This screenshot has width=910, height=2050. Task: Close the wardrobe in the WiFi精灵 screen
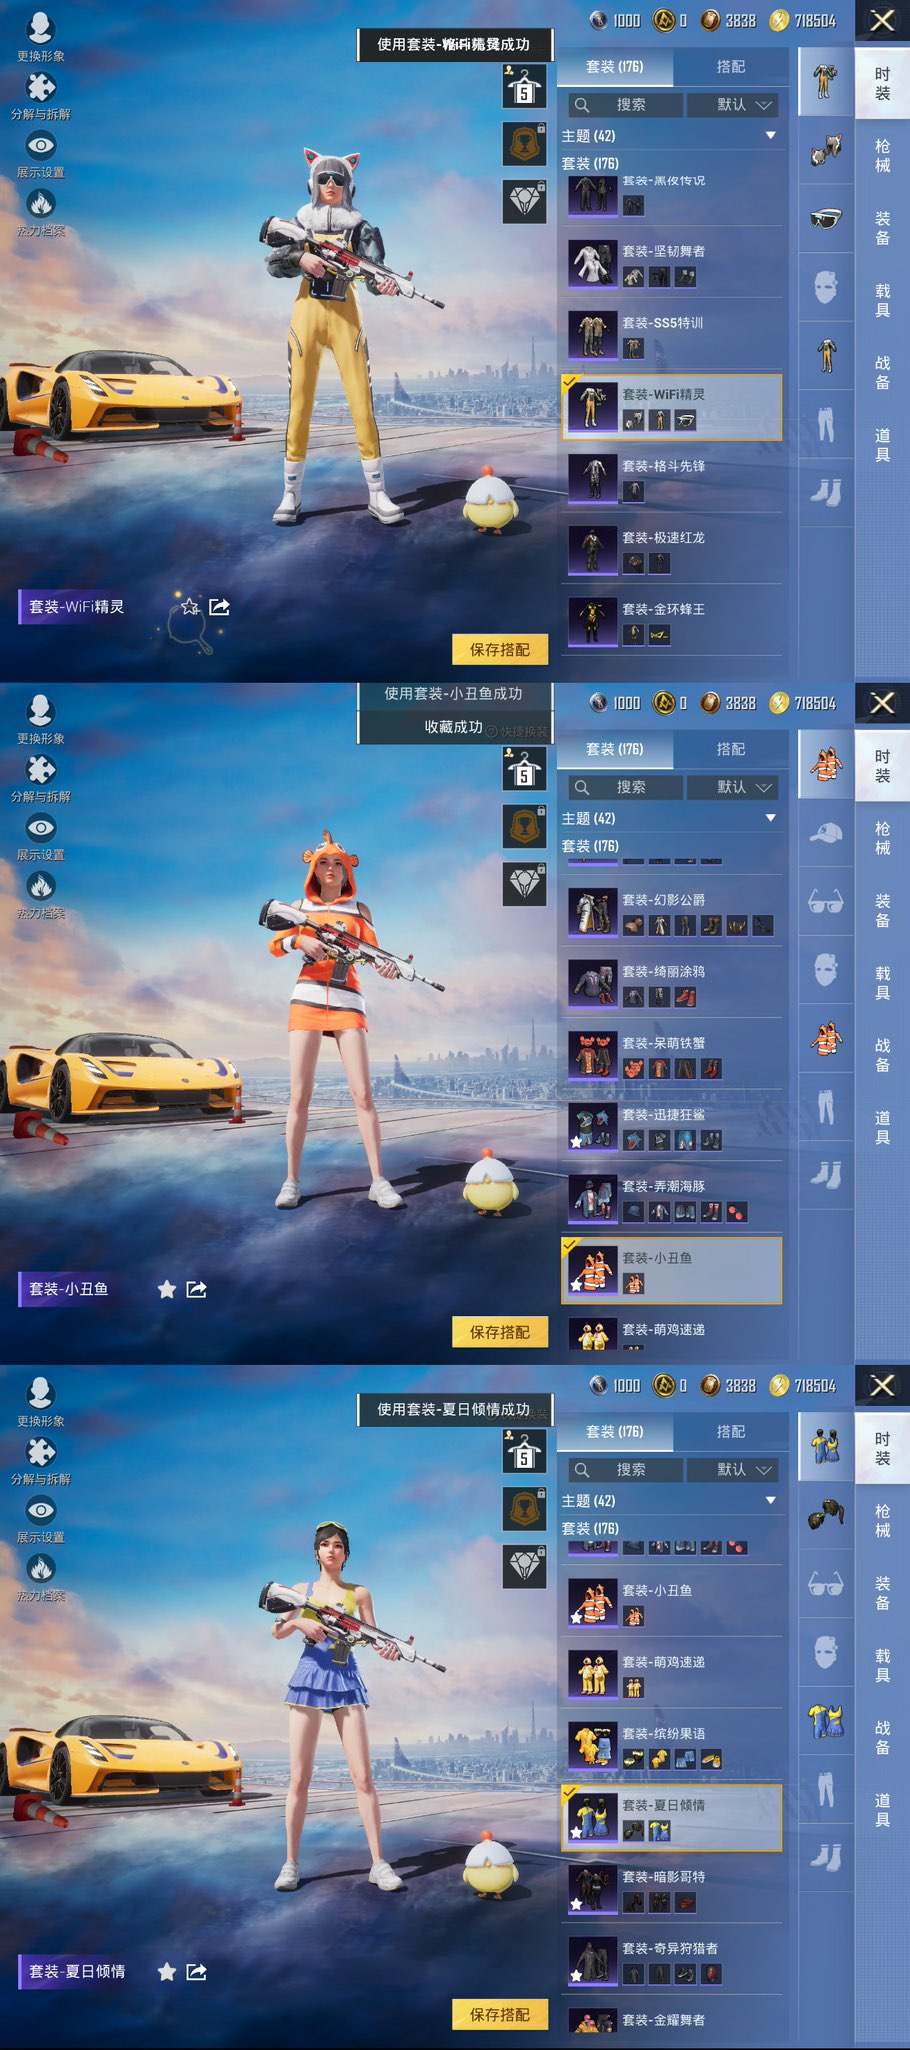click(882, 20)
